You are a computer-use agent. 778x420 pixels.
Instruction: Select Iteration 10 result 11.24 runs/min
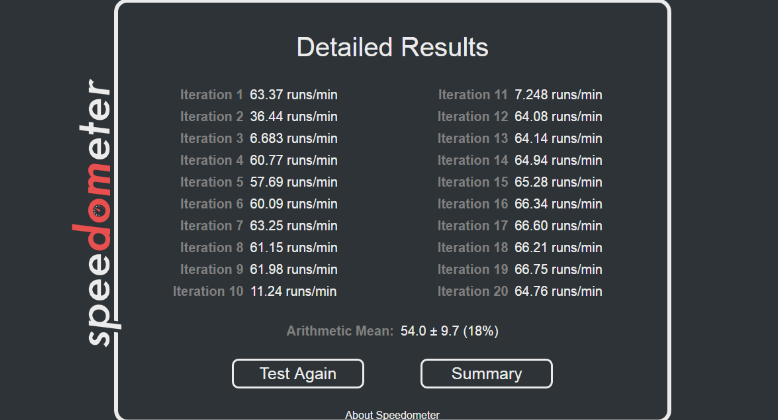(293, 291)
